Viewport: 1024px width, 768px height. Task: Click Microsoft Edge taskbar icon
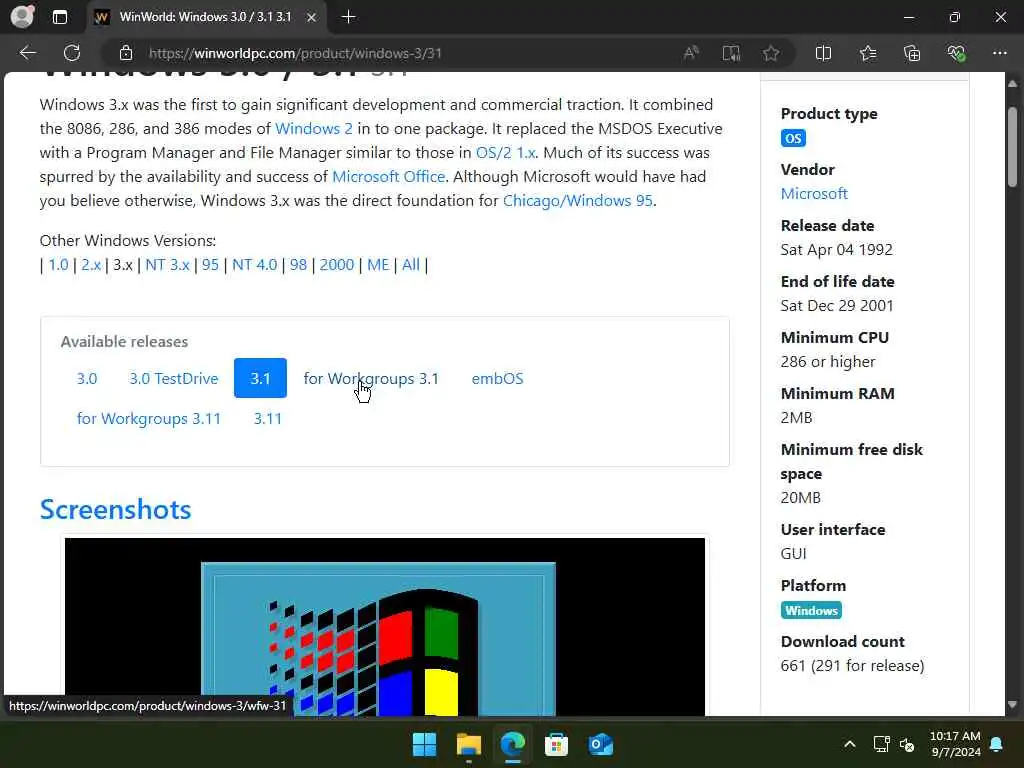point(513,744)
